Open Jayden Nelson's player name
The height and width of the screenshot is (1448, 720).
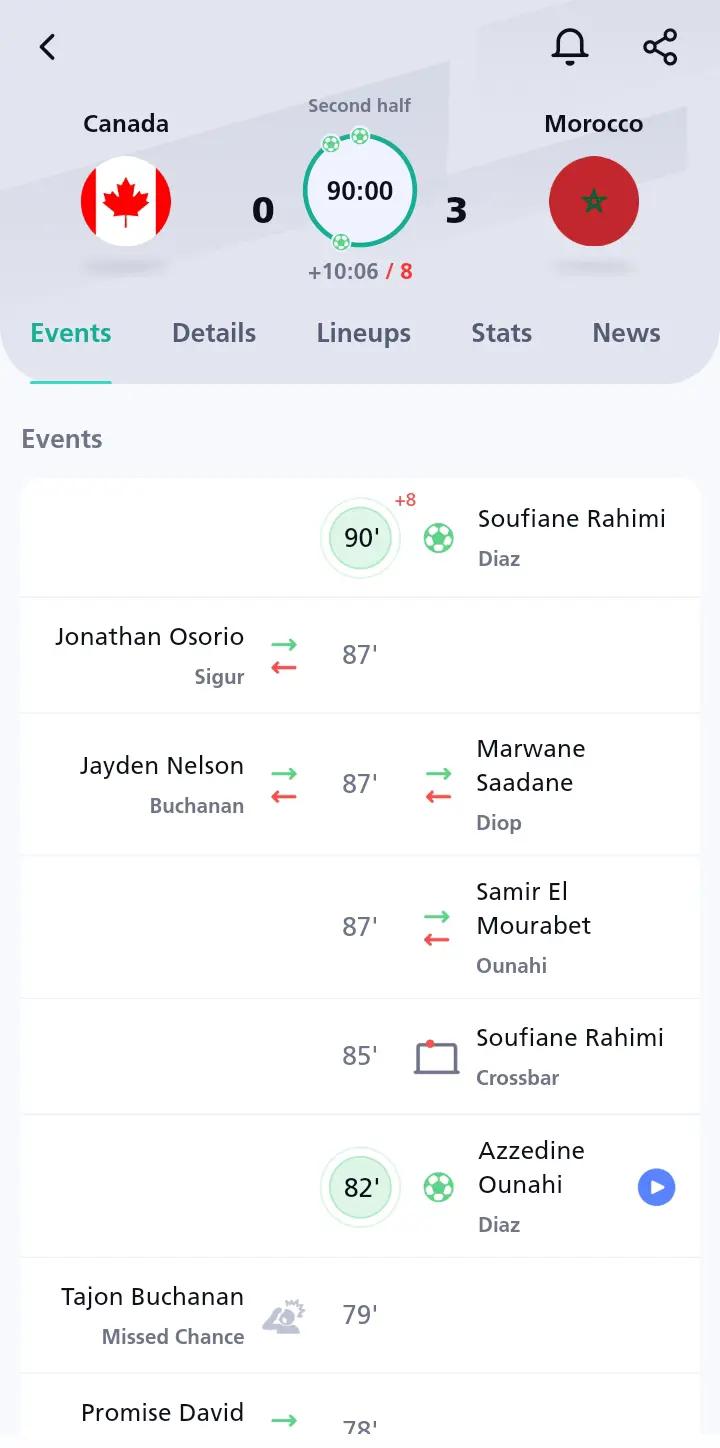coord(162,766)
